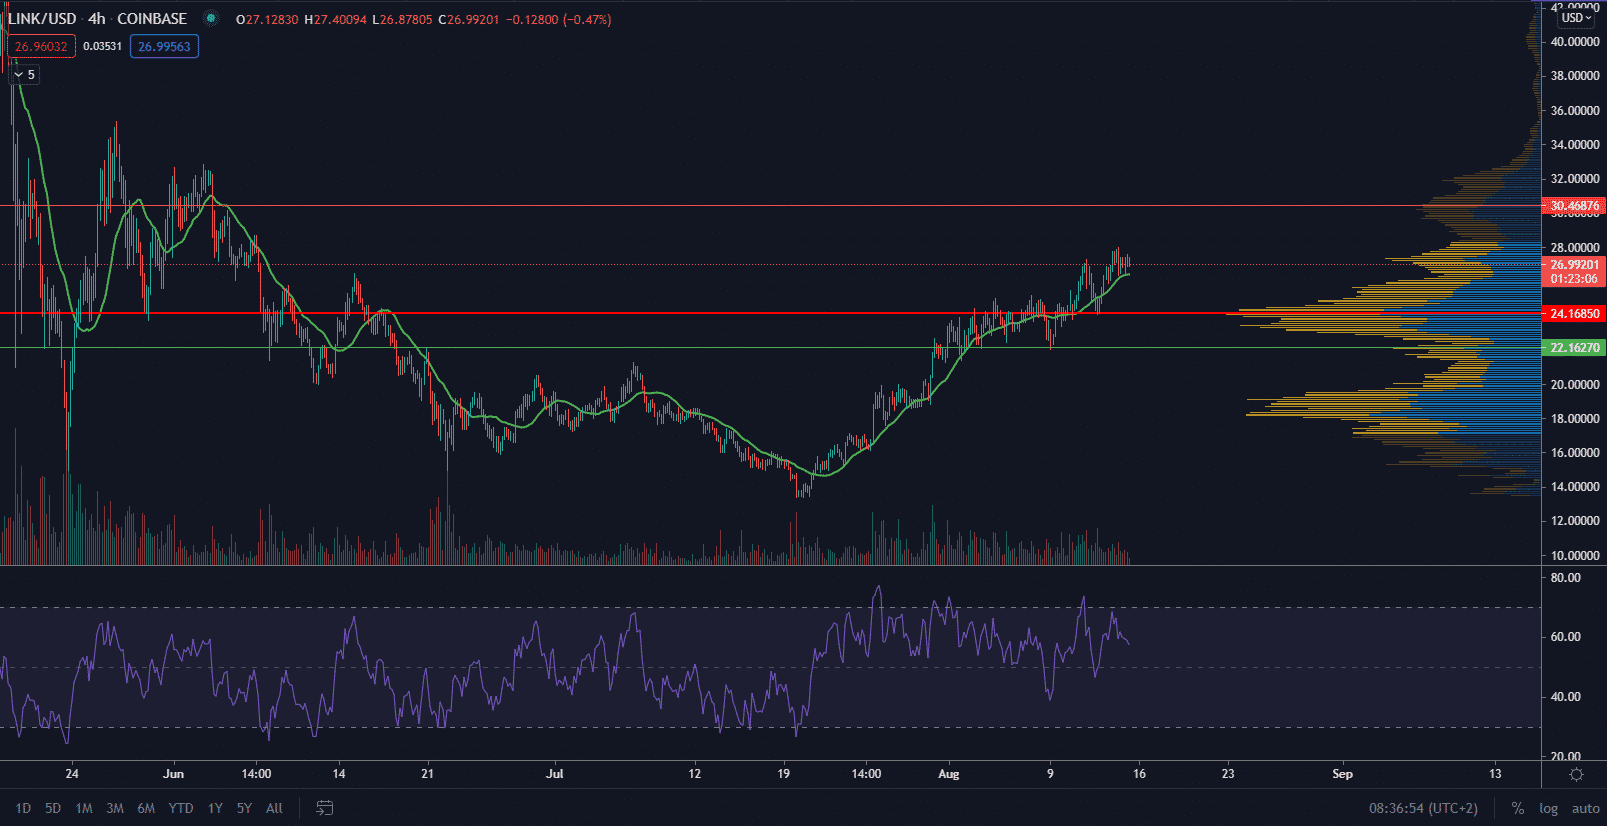Select the 1M date range

[x=84, y=808]
